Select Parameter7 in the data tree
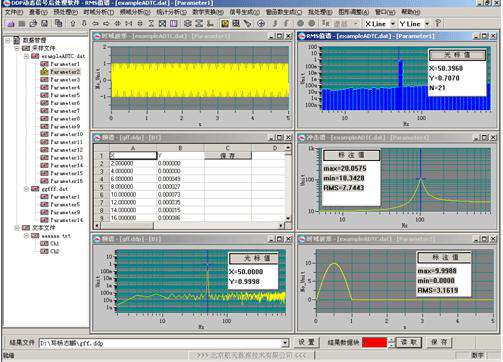Screen dimensions: 503x362 tap(65, 111)
